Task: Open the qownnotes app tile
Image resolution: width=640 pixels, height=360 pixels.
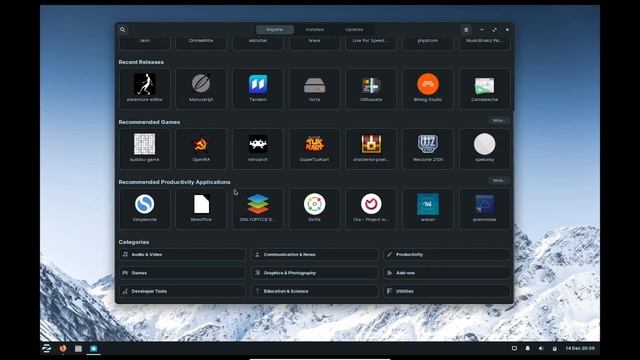Action: (484, 209)
